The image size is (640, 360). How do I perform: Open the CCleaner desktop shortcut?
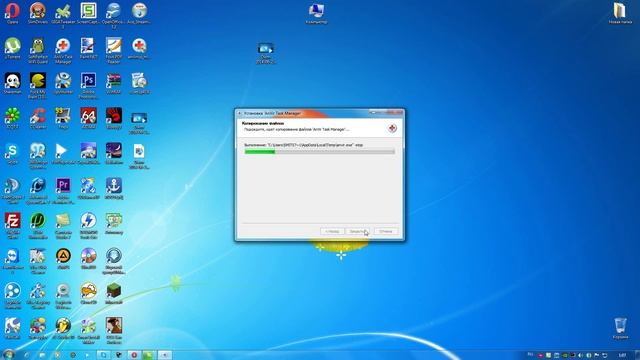tap(38, 119)
